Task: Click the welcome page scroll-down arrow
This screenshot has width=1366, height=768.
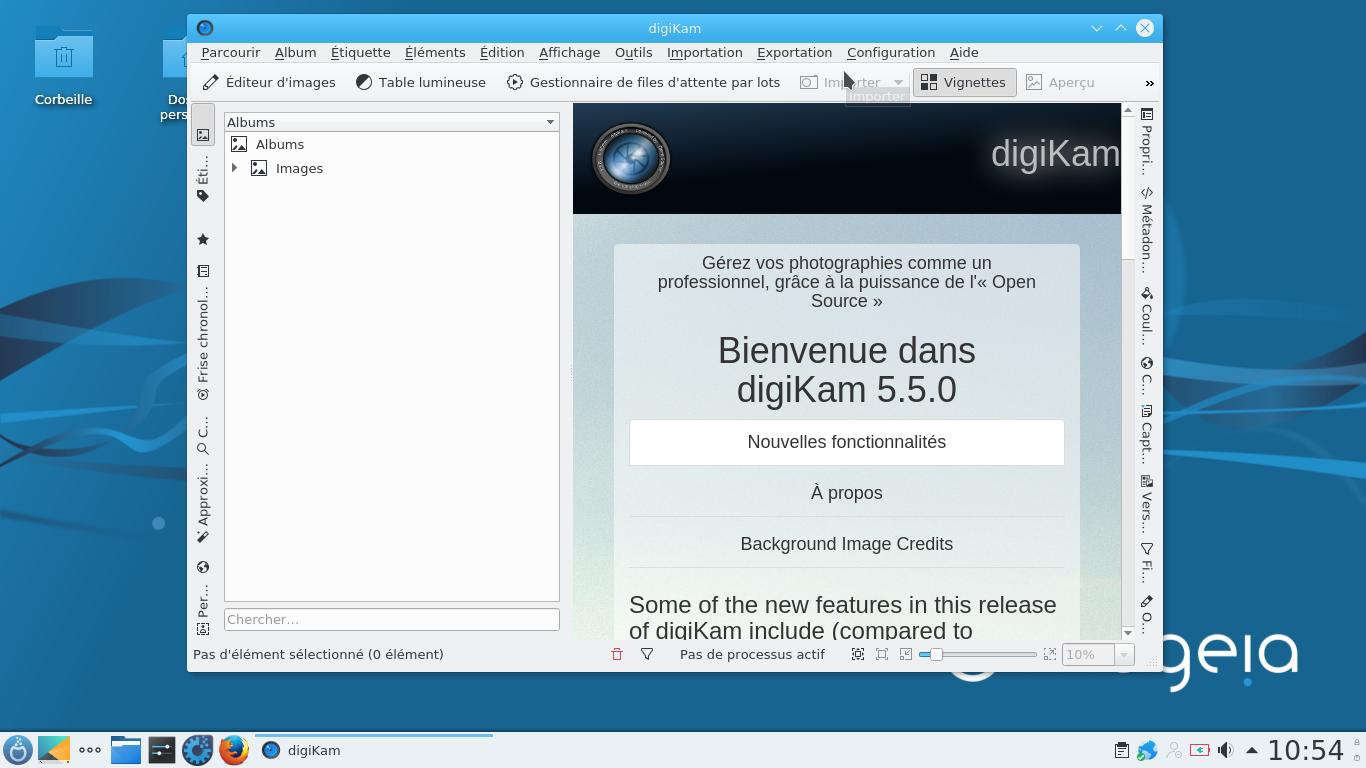Action: point(1128,633)
